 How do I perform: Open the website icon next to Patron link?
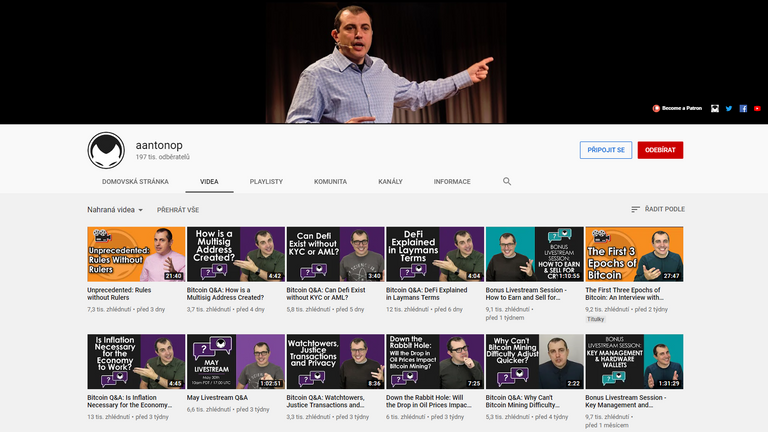coord(715,109)
